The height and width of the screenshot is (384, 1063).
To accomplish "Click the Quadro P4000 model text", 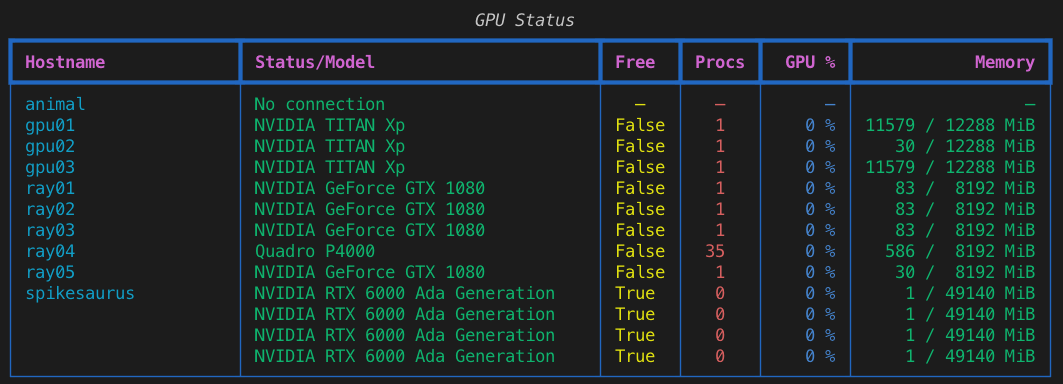I will pos(315,252).
